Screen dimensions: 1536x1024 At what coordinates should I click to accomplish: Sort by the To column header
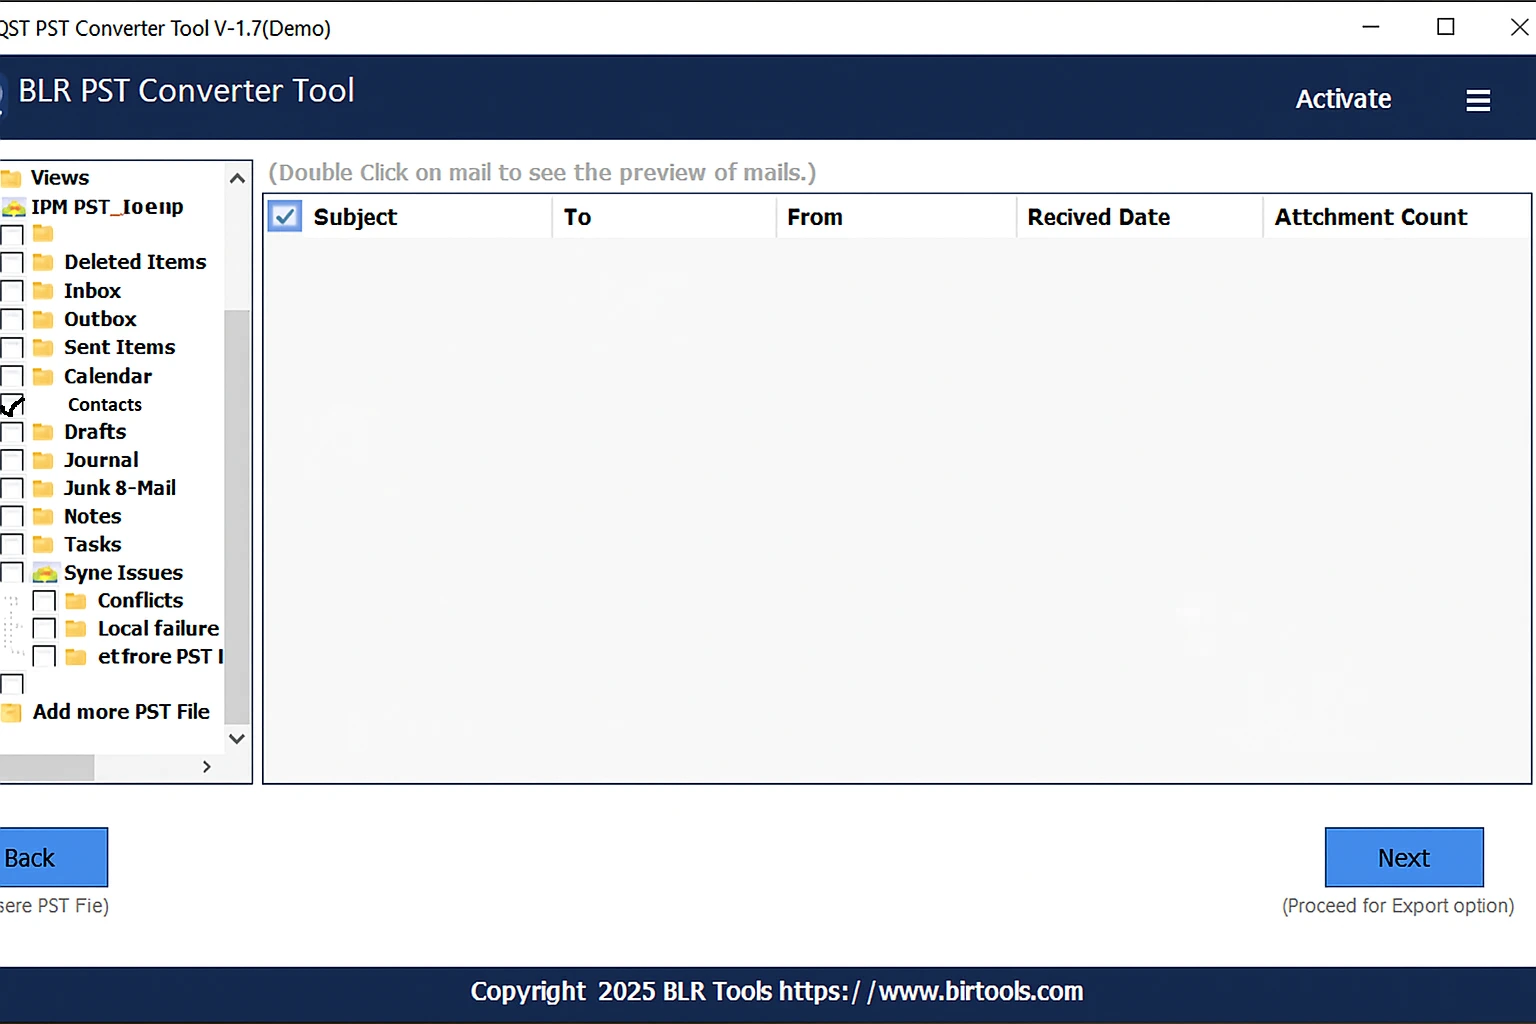click(664, 217)
